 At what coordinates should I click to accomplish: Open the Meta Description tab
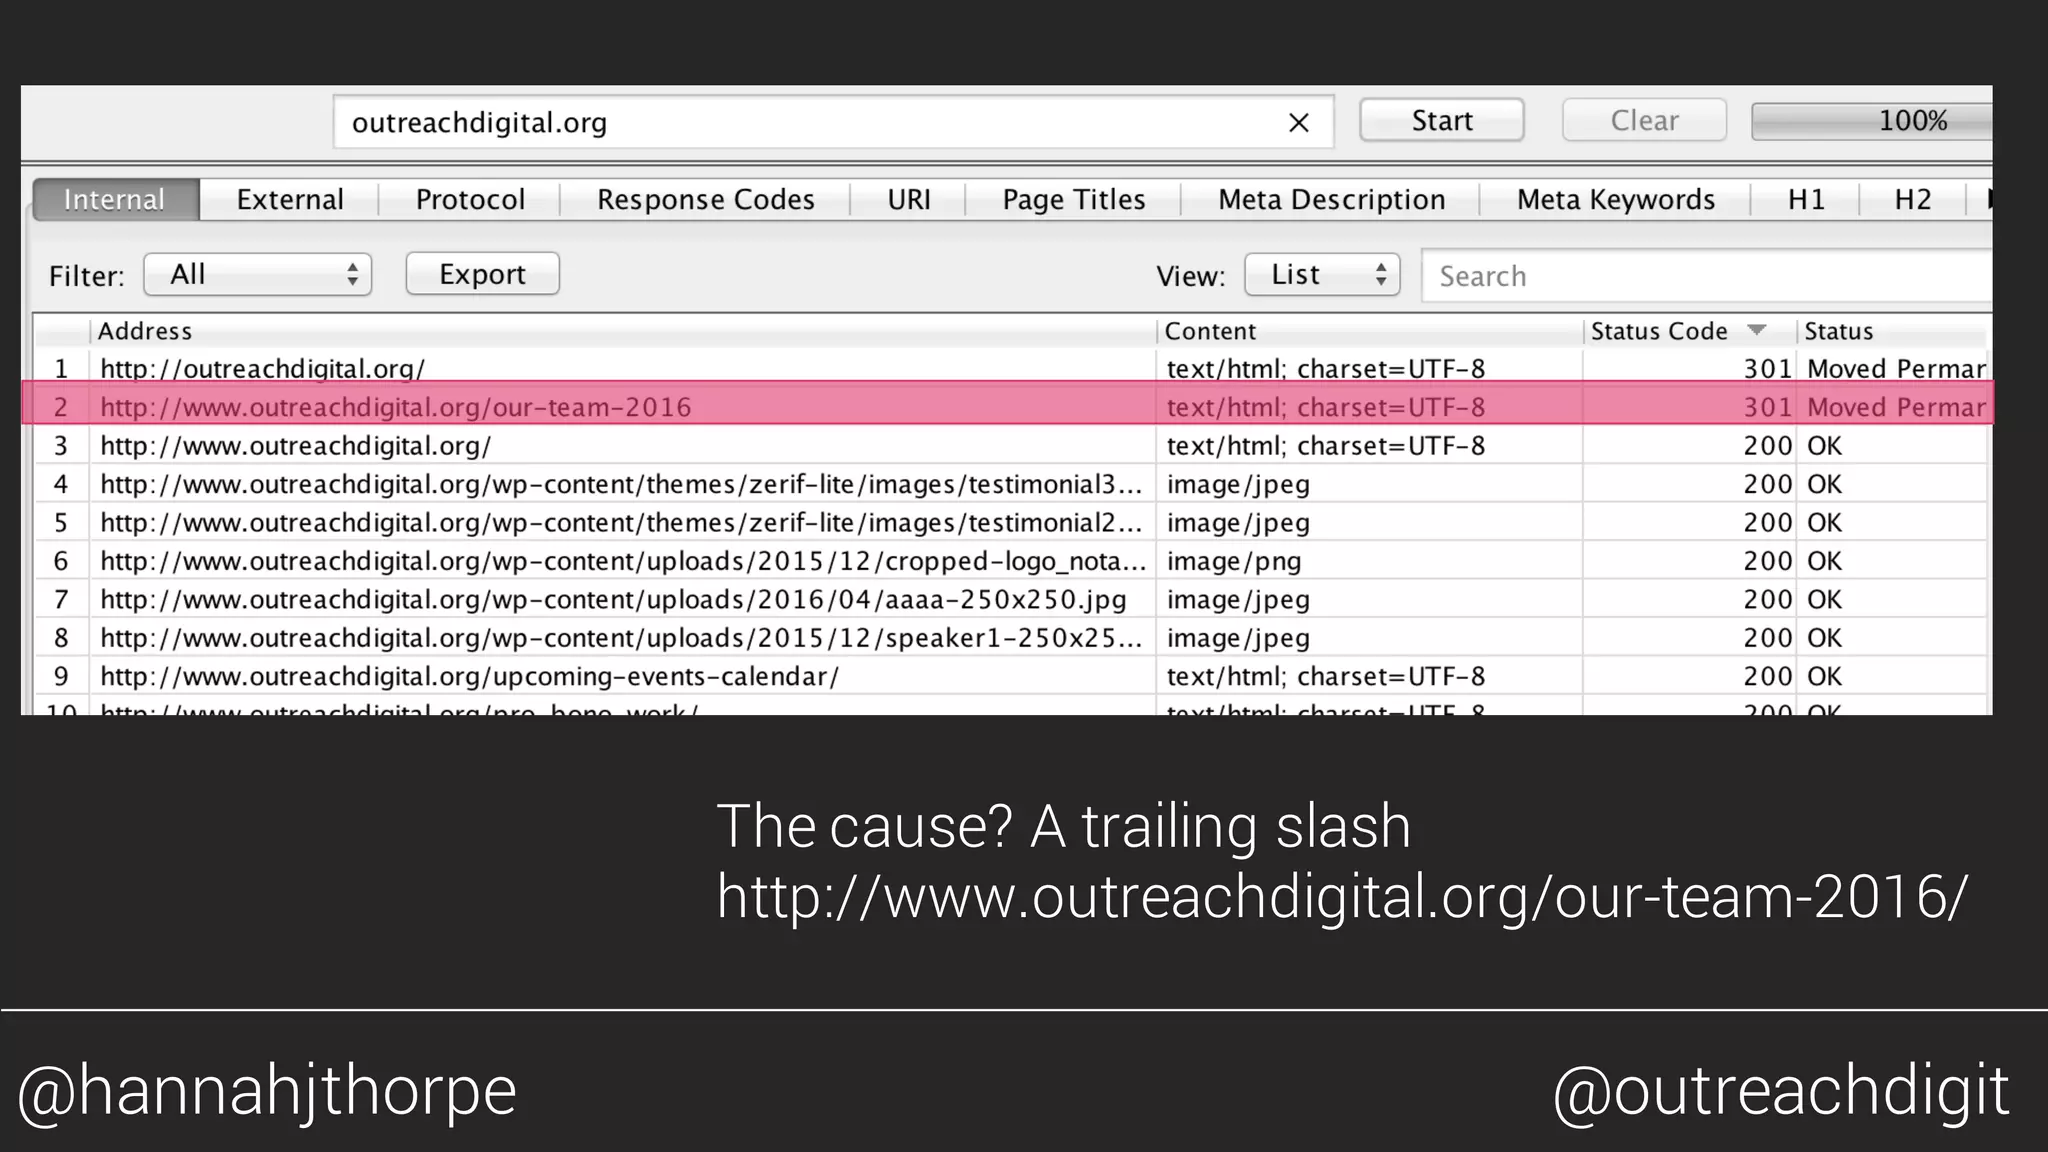click(1331, 199)
